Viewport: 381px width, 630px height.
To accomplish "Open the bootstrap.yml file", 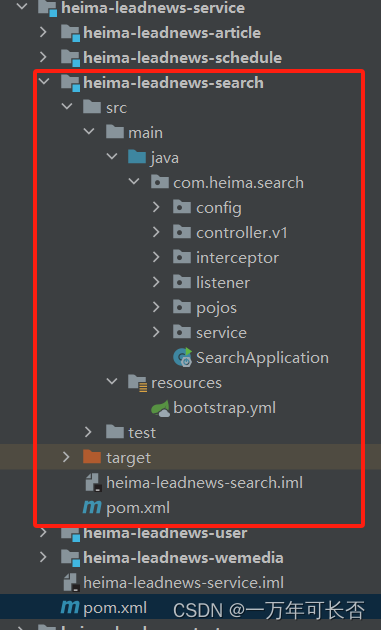I will [225, 408].
